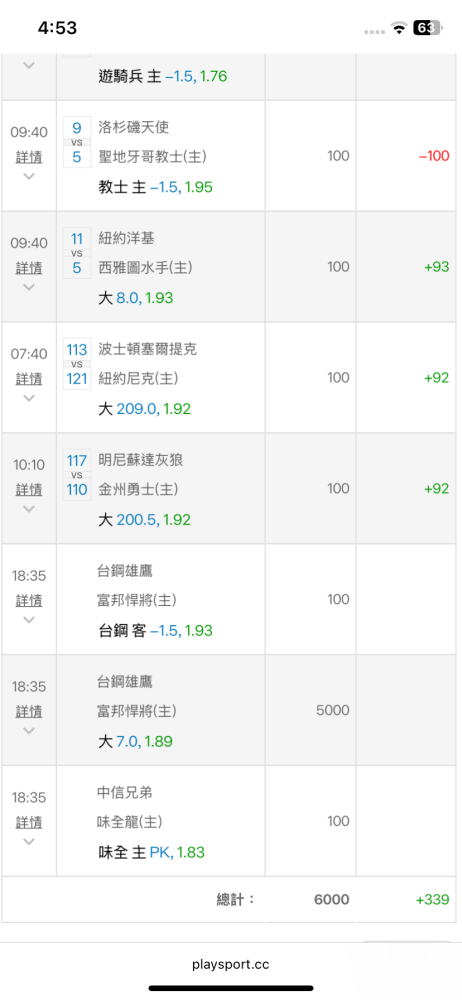
Task: Open 詳情 for 明尼蘇達灰狼 vs 金州勇士 game
Action: pos(29,489)
